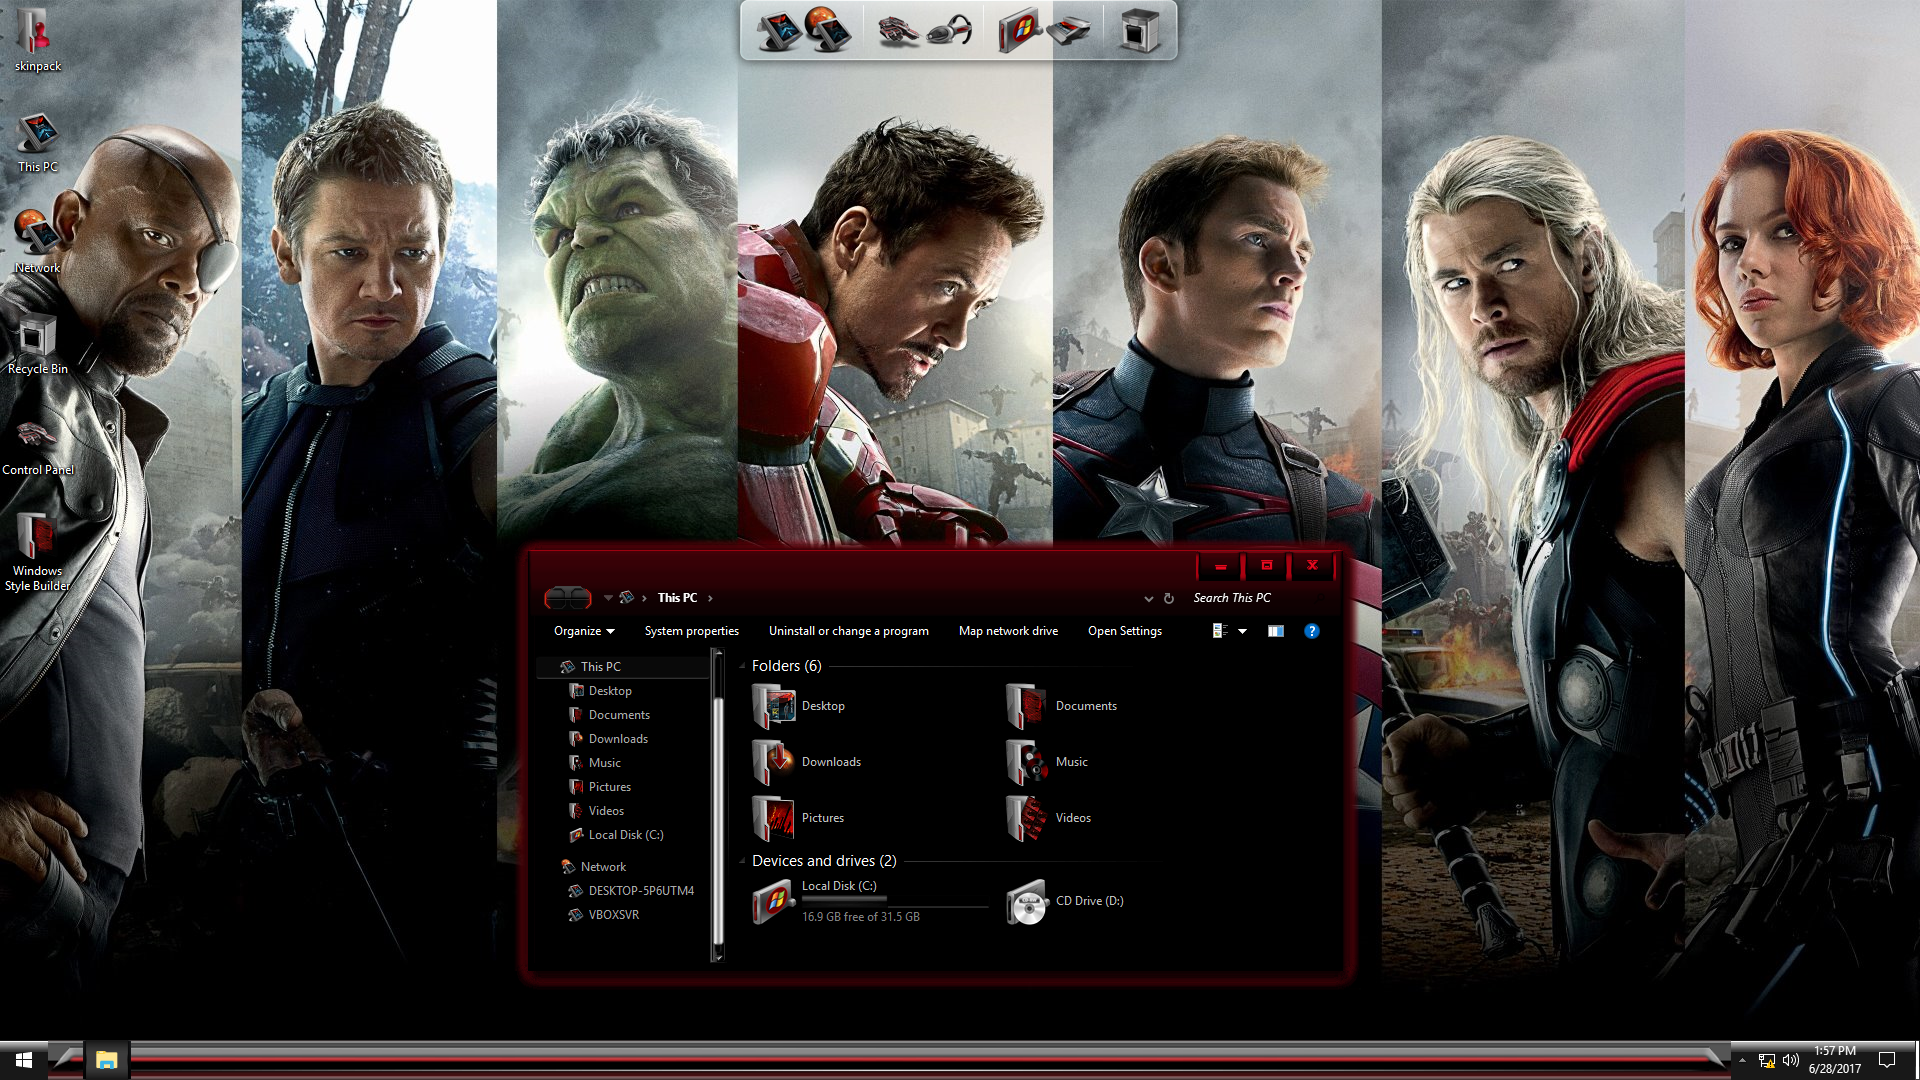Open the Organize dropdown menu
This screenshot has height=1080, width=1920.
(x=584, y=631)
